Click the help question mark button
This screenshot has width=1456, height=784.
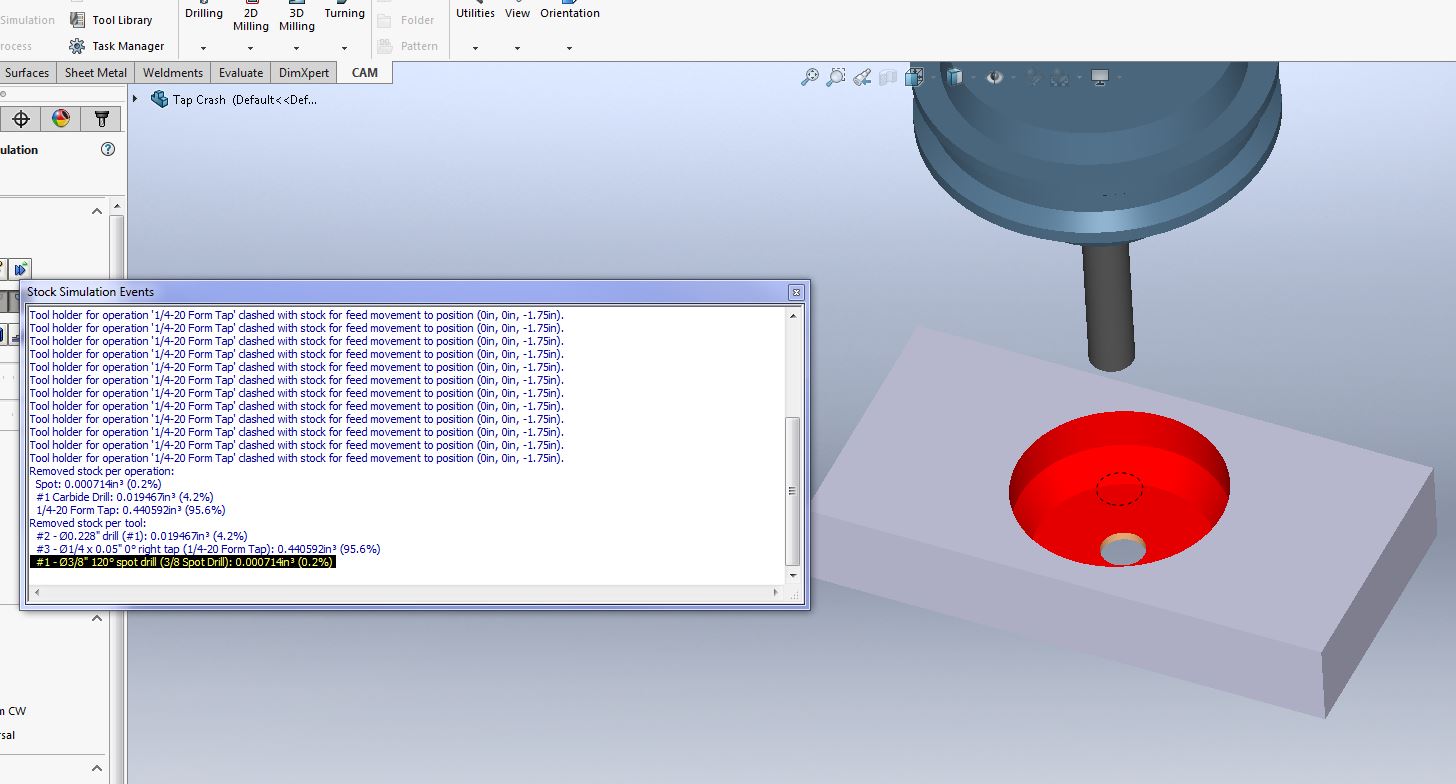pos(106,149)
